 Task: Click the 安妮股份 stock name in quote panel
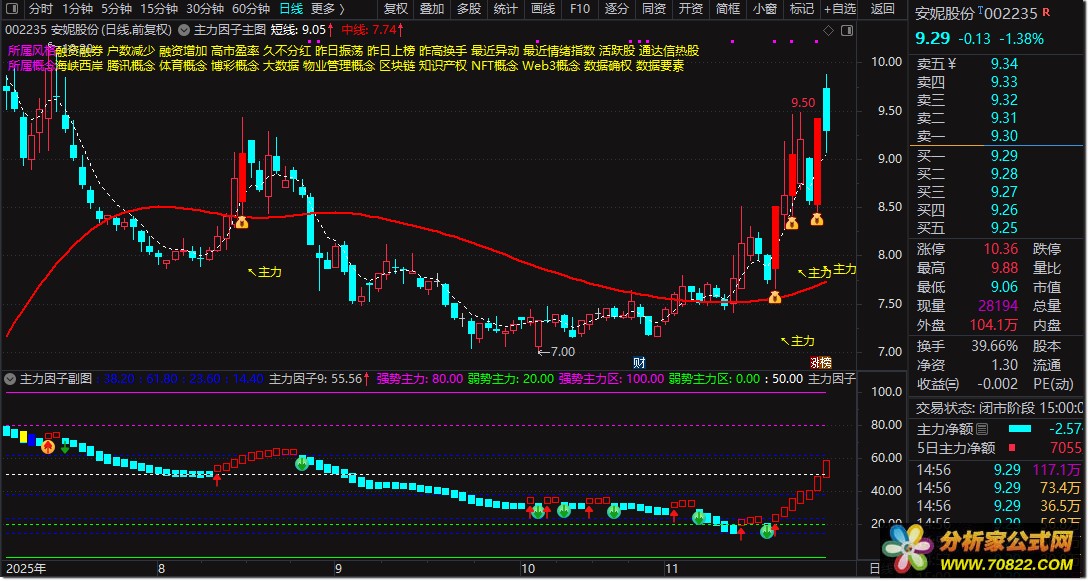(x=945, y=13)
